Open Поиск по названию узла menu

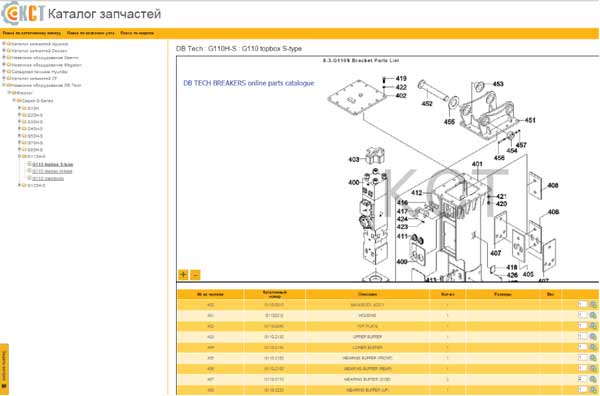[91, 33]
